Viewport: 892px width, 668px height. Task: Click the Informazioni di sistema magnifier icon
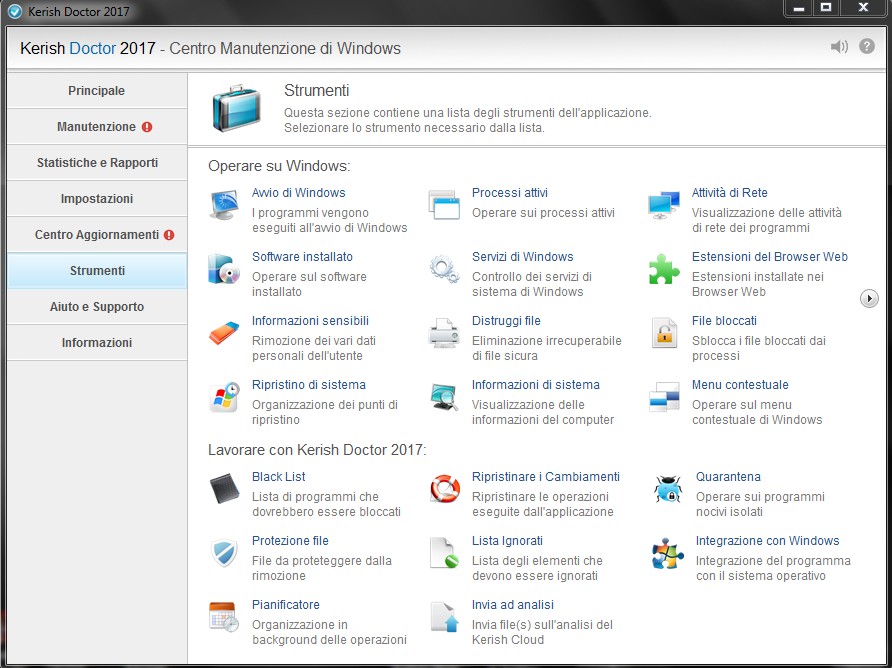444,397
